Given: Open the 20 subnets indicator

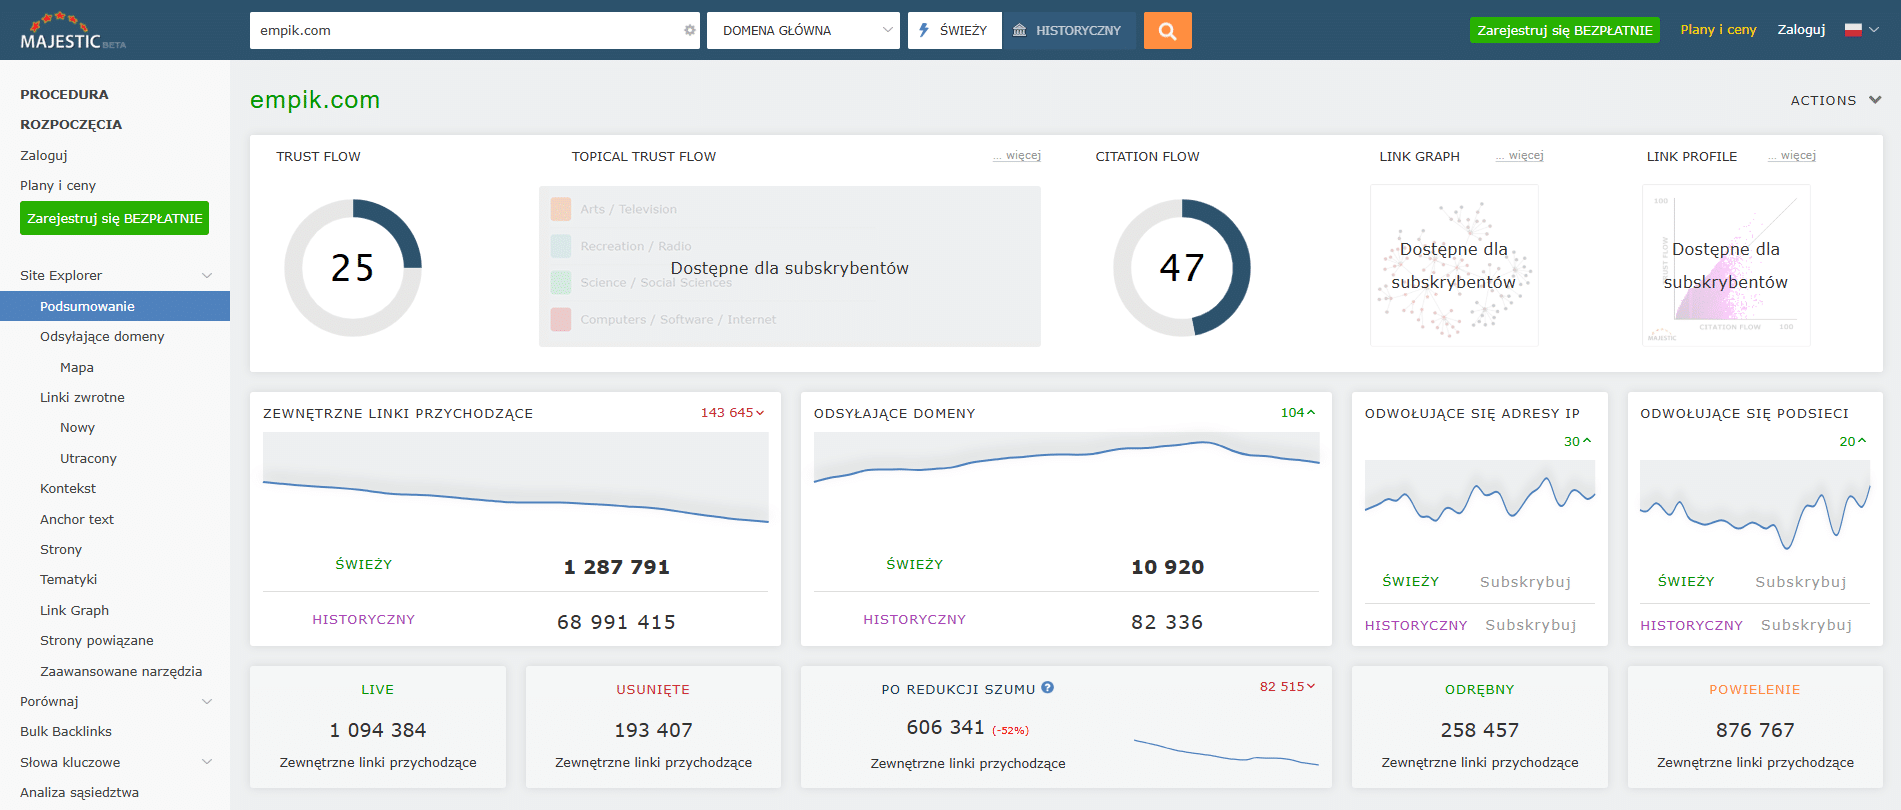Looking at the screenshot, I should 1853,441.
